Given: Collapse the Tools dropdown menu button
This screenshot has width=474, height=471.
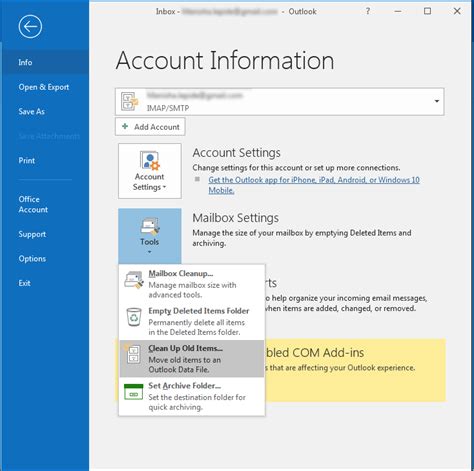Looking at the screenshot, I should coord(150,236).
